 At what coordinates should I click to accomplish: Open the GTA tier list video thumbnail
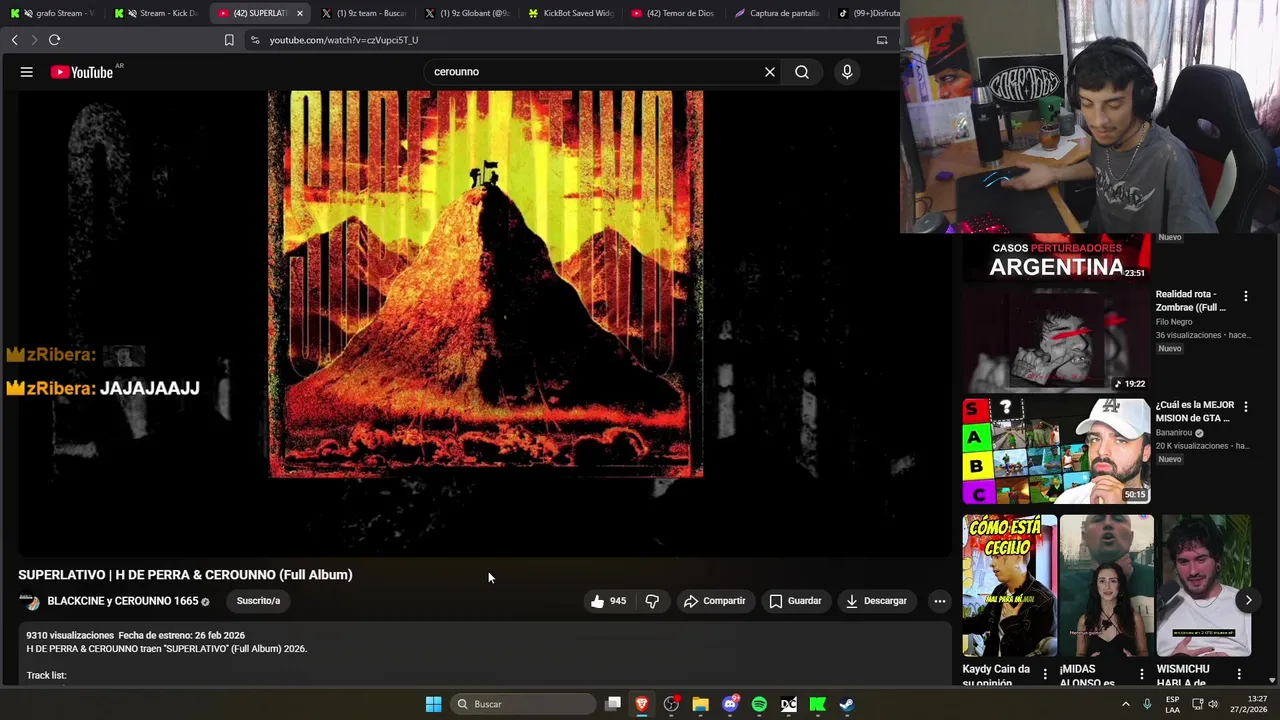click(1056, 451)
